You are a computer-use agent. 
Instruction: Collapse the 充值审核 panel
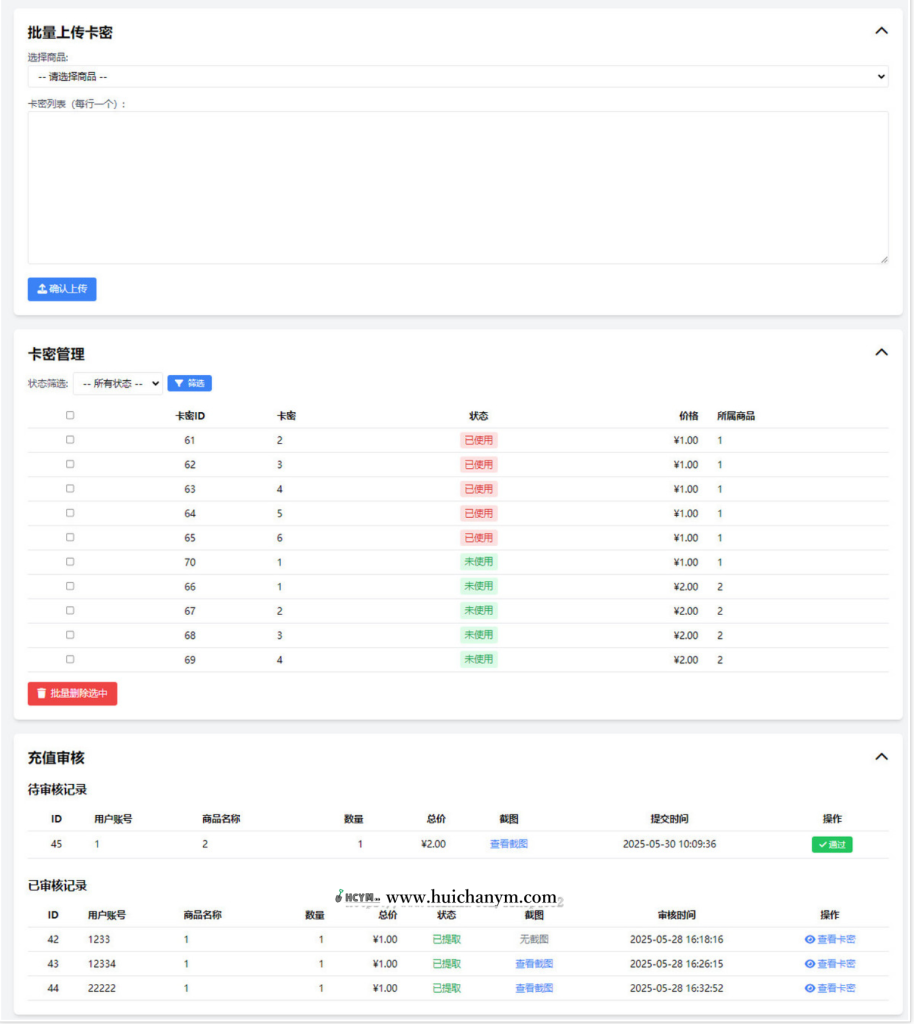[881, 757]
